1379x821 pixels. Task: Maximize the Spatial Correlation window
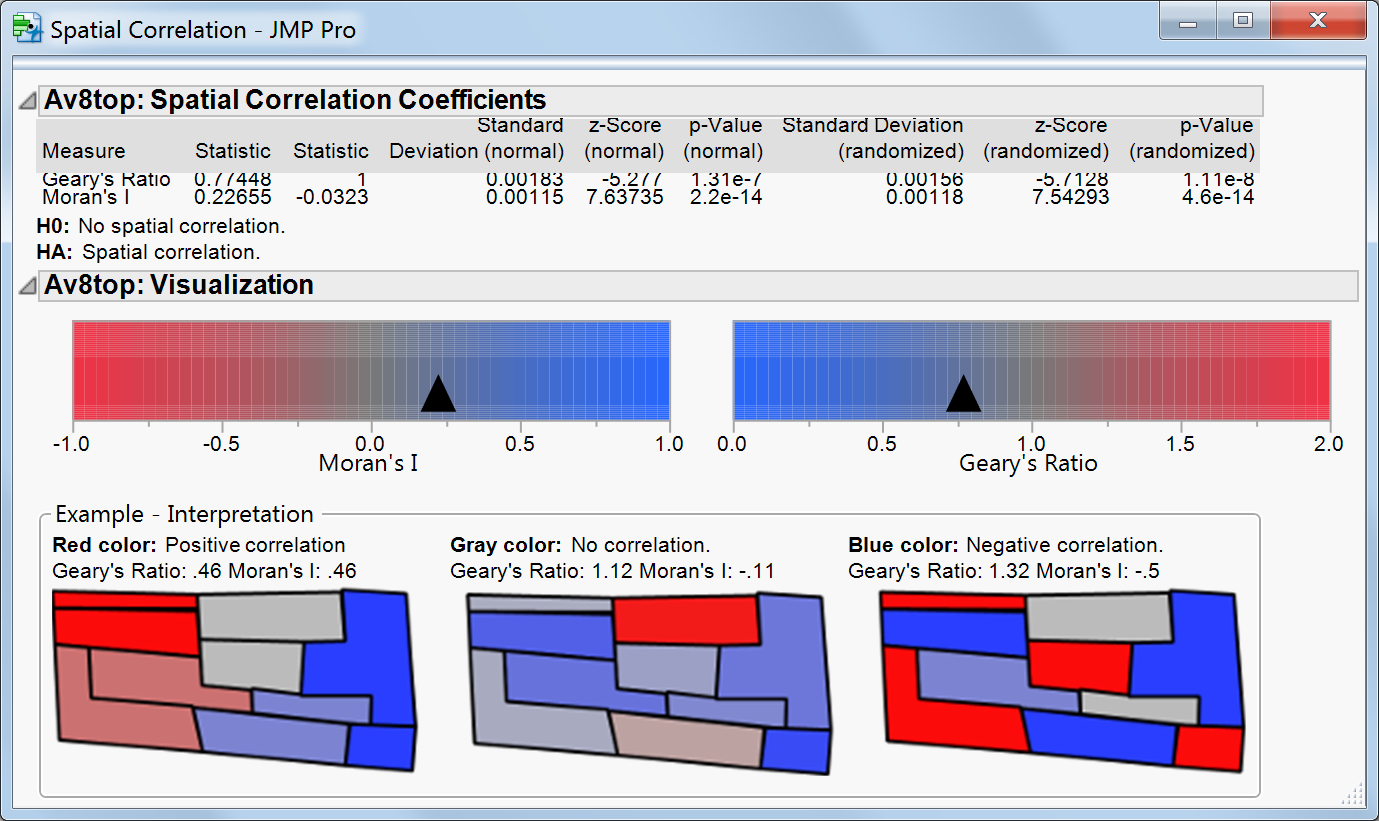1242,20
